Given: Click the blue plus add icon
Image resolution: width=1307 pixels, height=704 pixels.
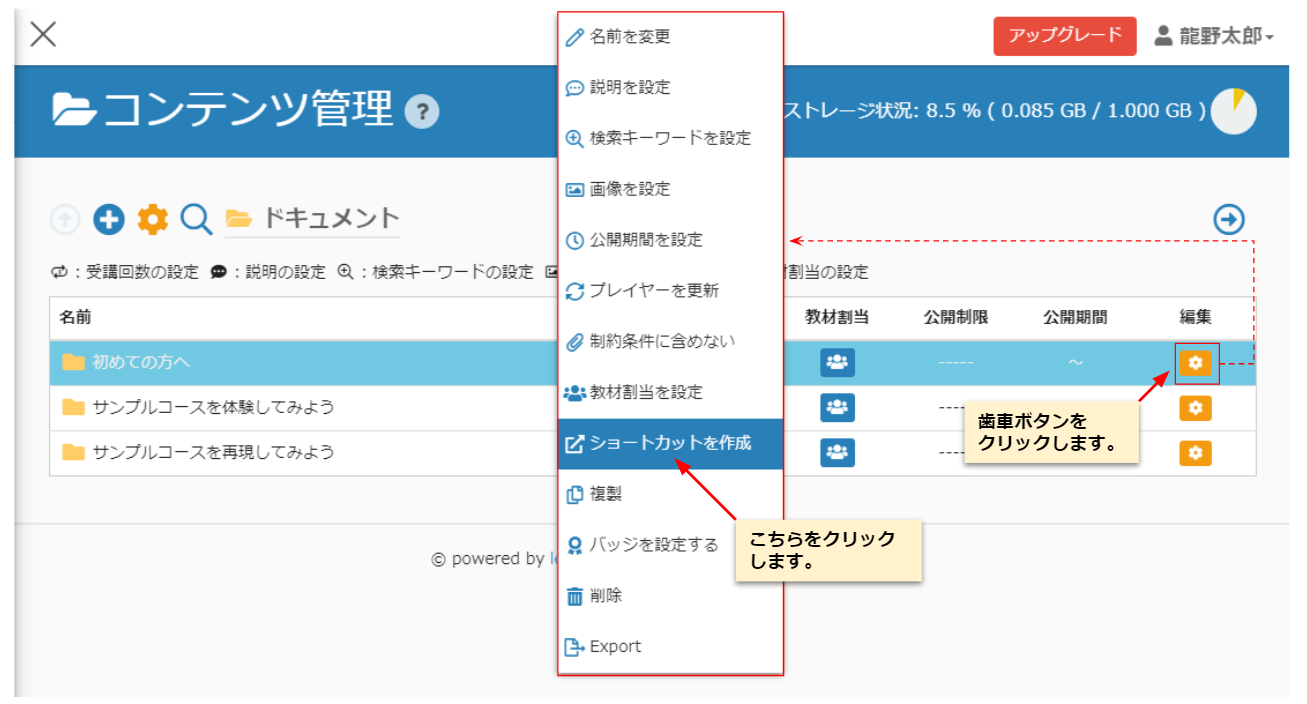Looking at the screenshot, I should pyautogui.click(x=109, y=219).
